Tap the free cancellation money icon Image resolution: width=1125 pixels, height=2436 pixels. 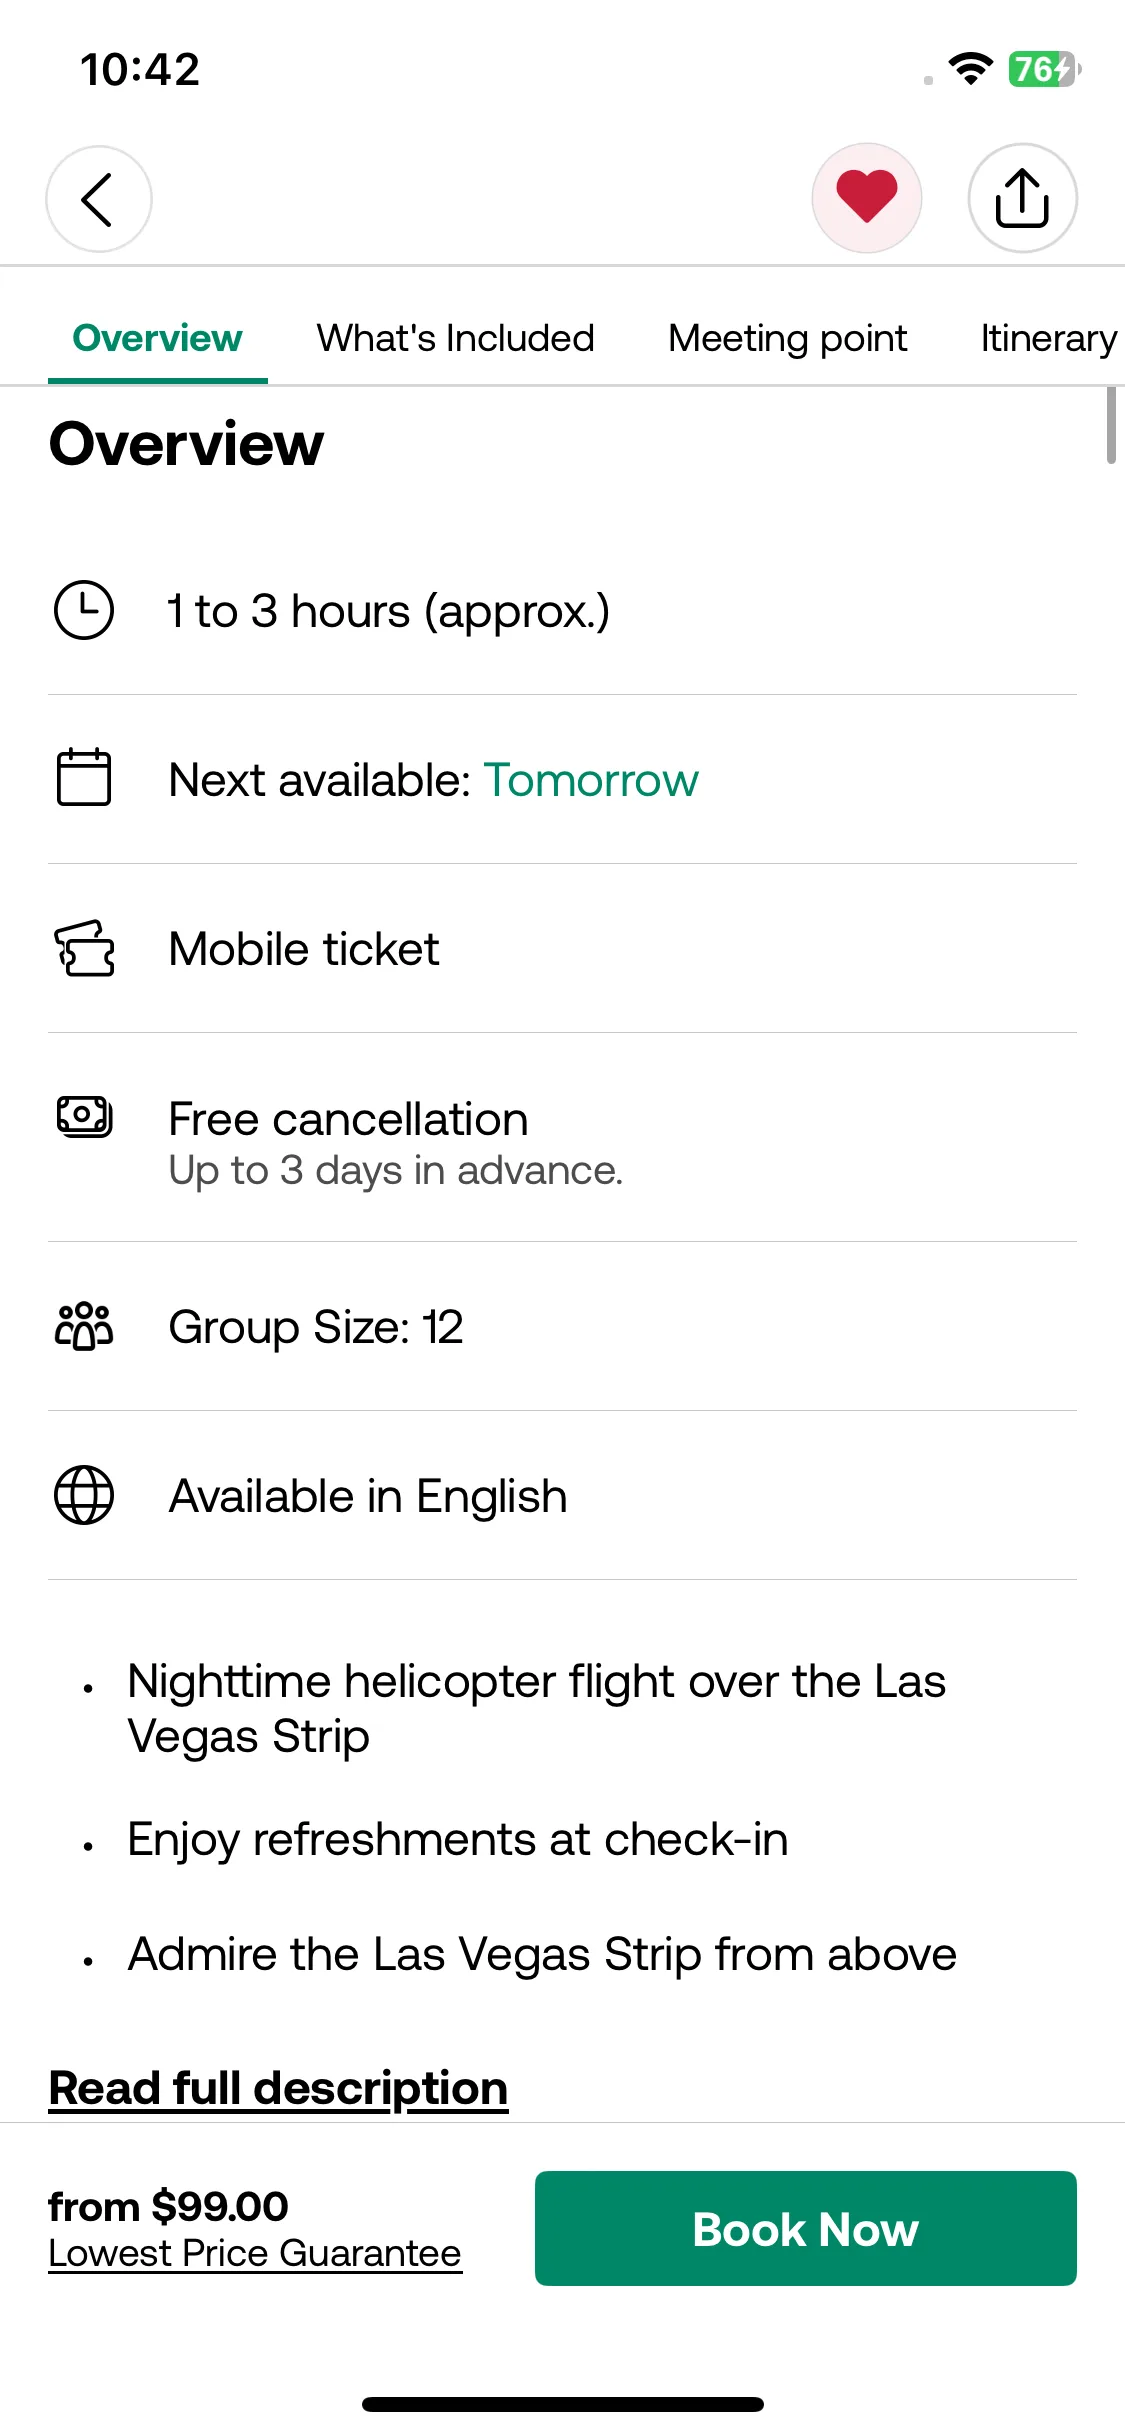[84, 1116]
